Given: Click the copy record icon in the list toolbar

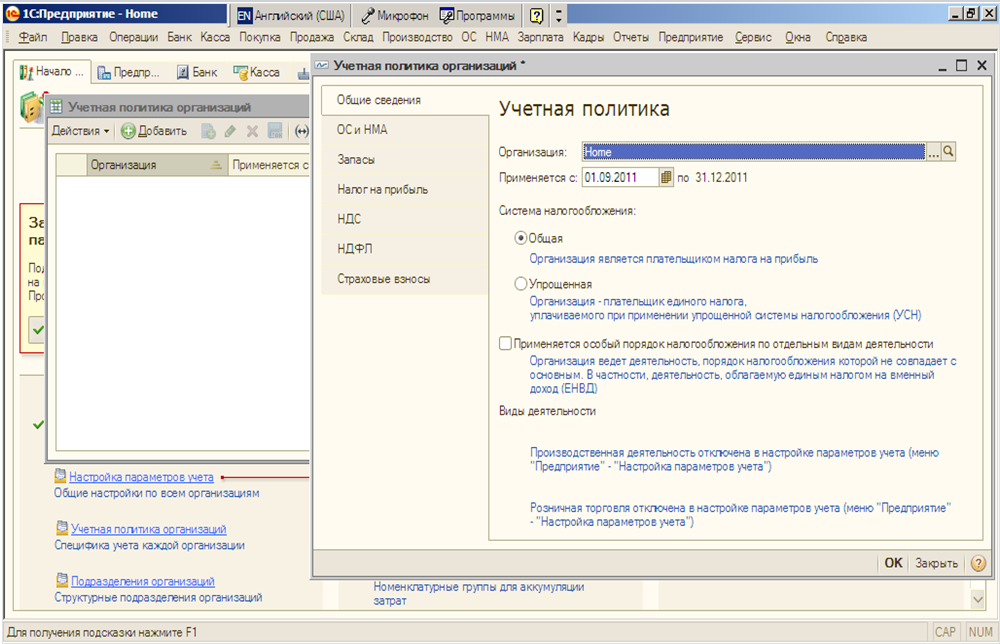Looking at the screenshot, I should coord(208,131).
